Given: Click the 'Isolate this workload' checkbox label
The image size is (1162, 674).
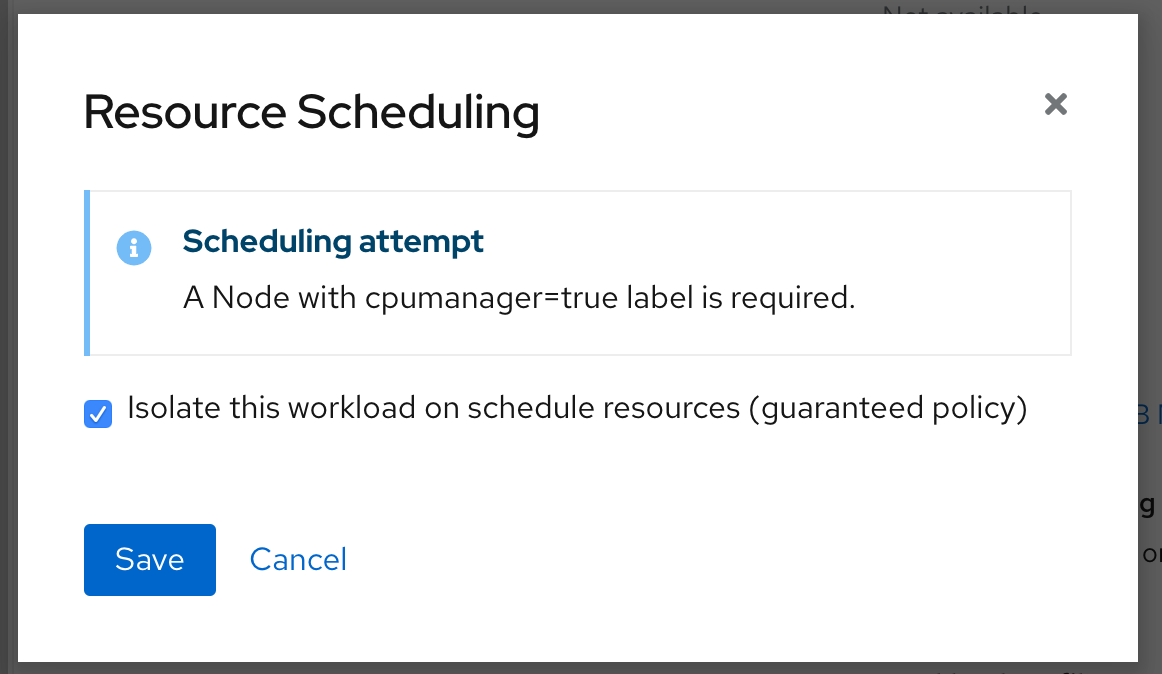Looking at the screenshot, I should pyautogui.click(x=577, y=409).
